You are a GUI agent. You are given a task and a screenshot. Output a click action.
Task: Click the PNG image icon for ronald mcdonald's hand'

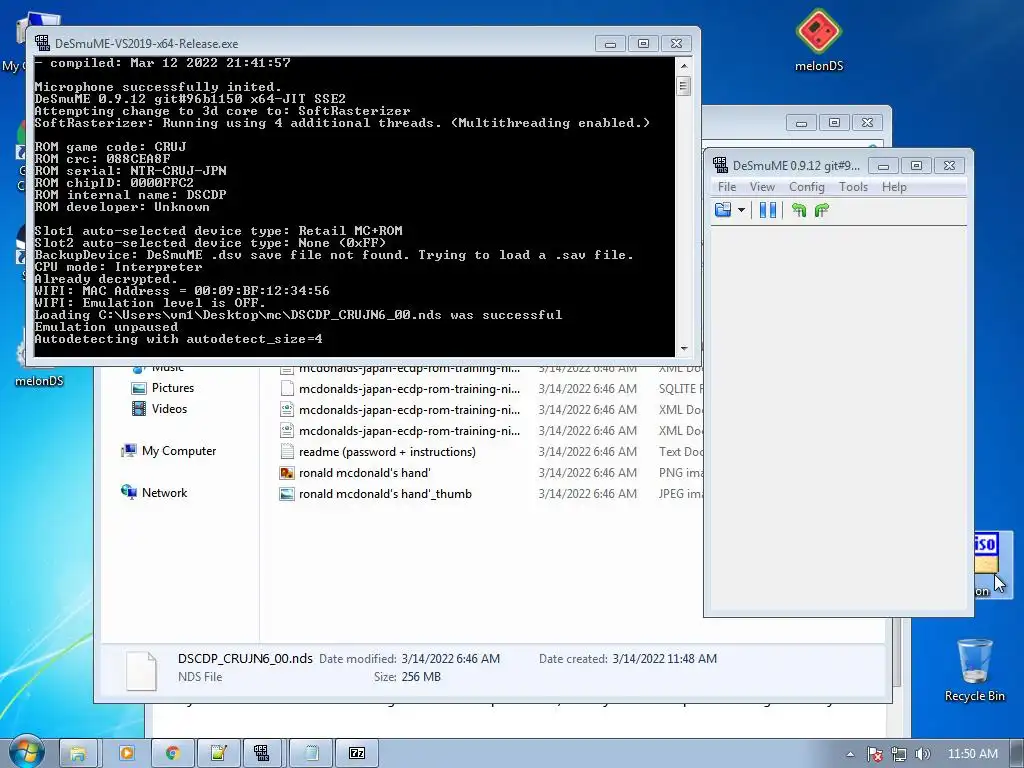[x=287, y=473]
